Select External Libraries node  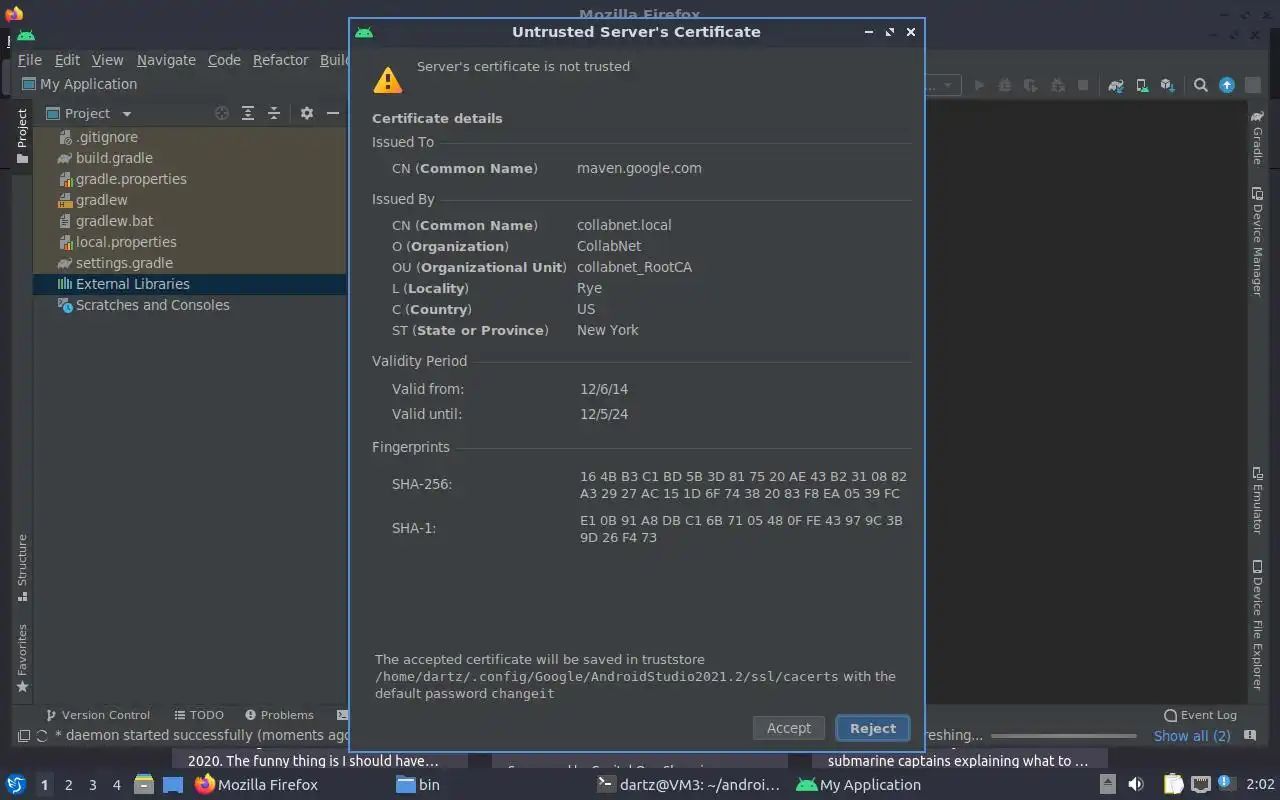[x=190, y=284]
